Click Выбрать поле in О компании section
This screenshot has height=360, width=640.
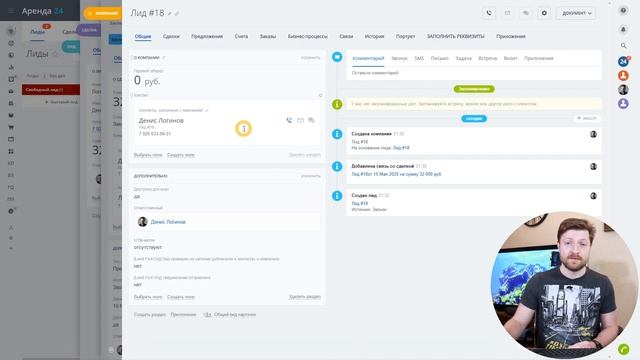148,155
